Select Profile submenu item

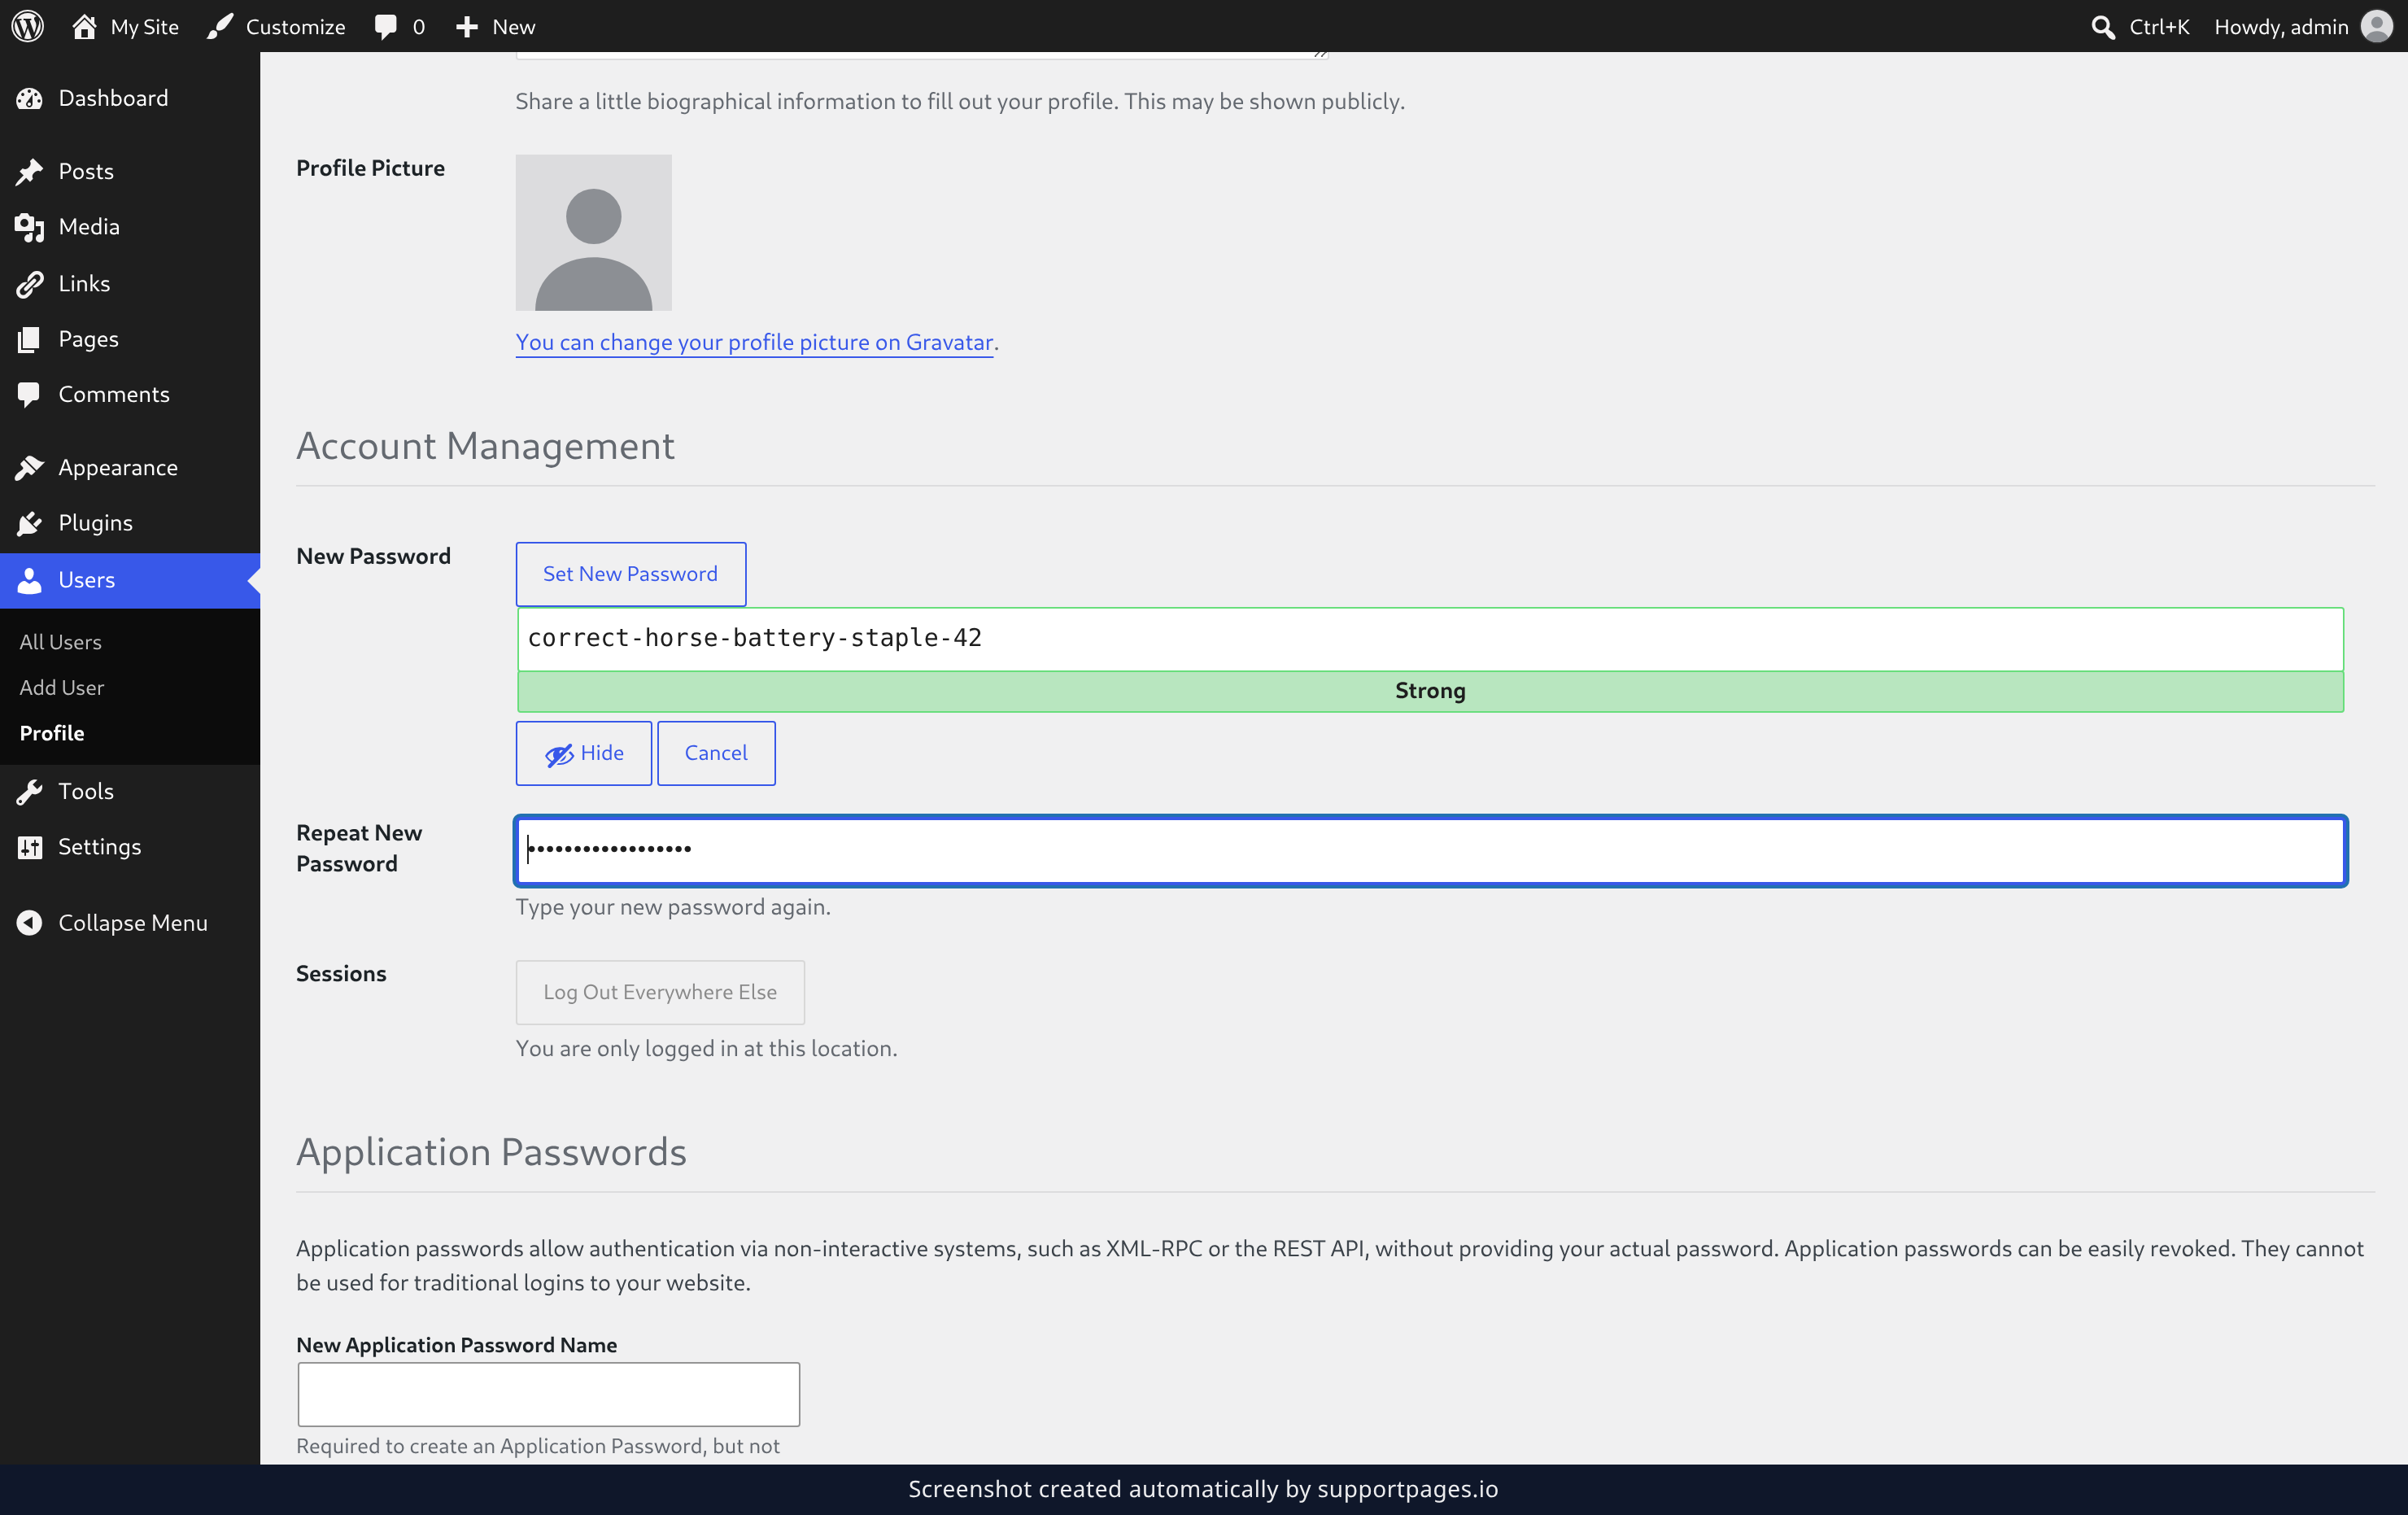click(51, 733)
